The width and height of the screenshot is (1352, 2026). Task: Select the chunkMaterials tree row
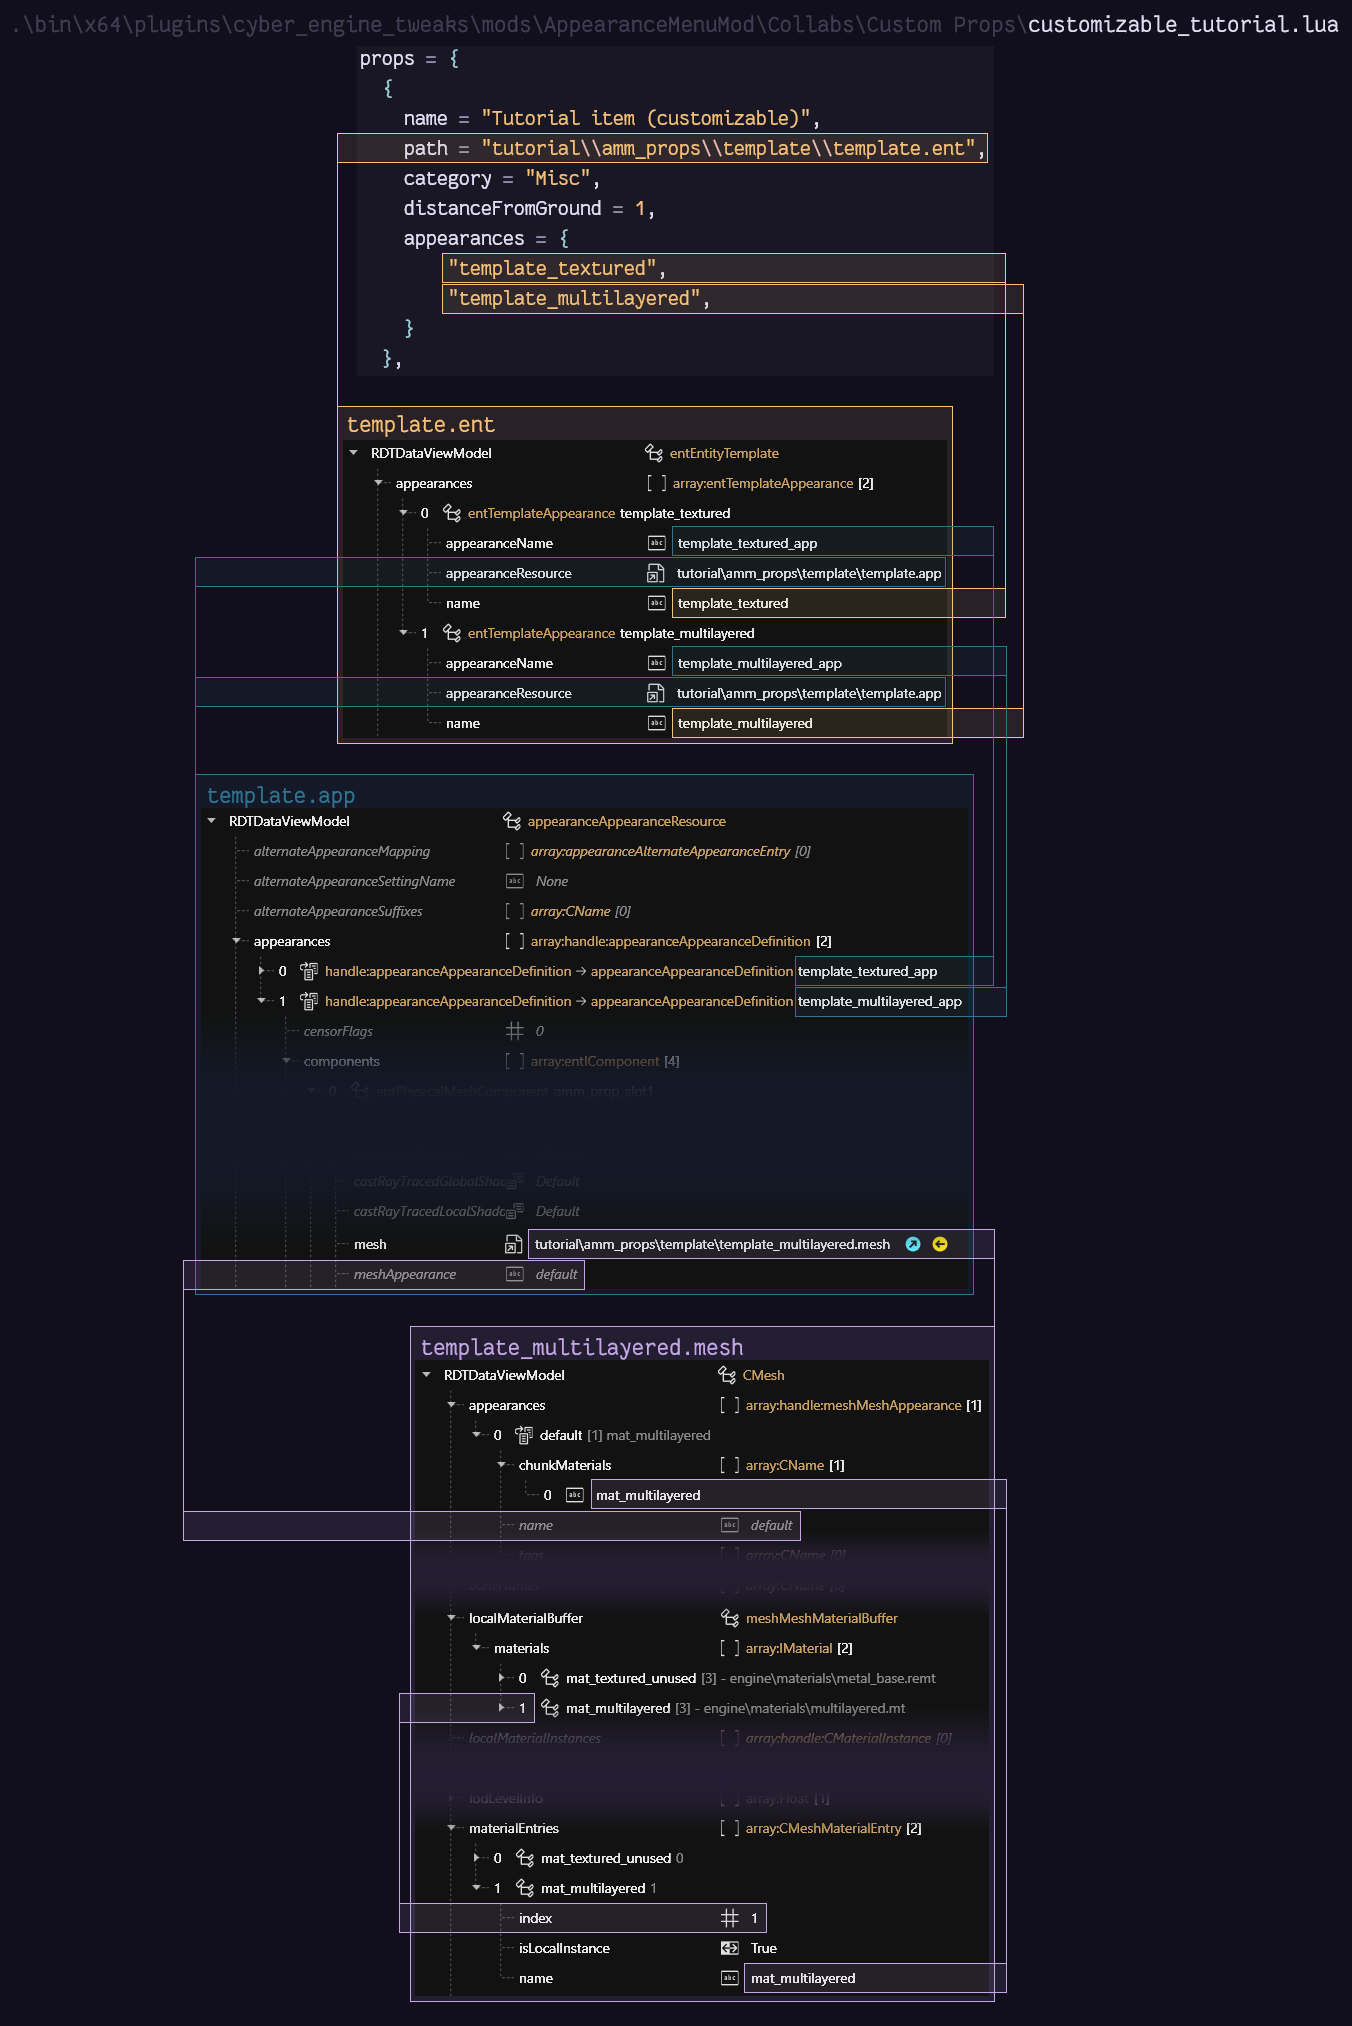[x=564, y=1465]
